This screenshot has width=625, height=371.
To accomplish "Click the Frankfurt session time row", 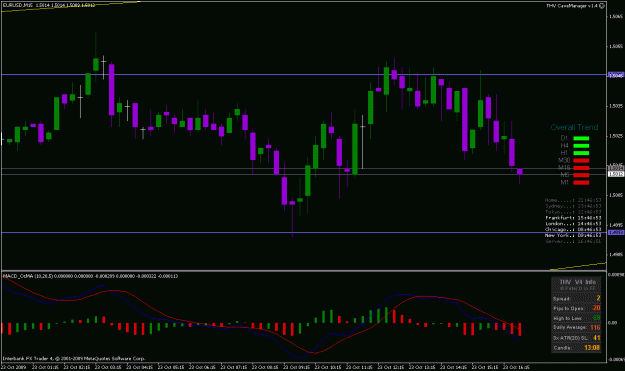I will [573, 218].
